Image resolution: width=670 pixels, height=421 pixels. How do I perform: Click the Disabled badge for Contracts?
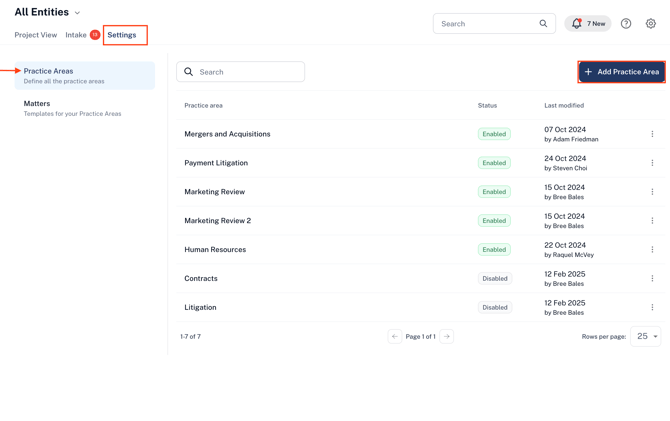(x=495, y=278)
